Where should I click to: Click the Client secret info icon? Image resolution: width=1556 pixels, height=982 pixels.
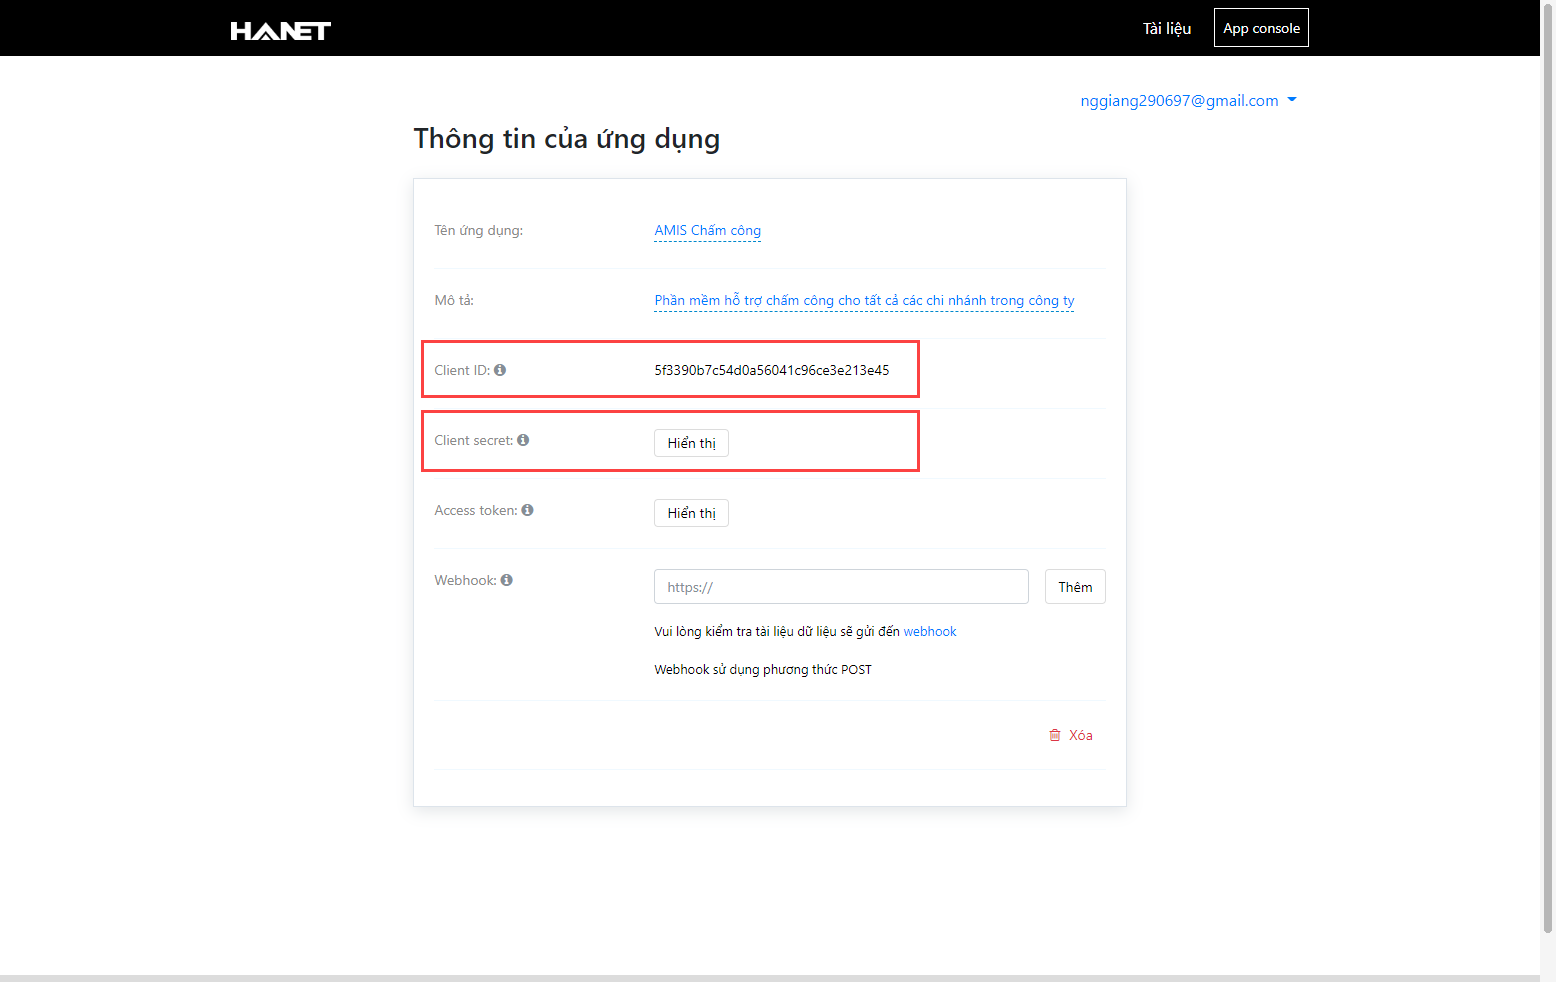pos(523,440)
